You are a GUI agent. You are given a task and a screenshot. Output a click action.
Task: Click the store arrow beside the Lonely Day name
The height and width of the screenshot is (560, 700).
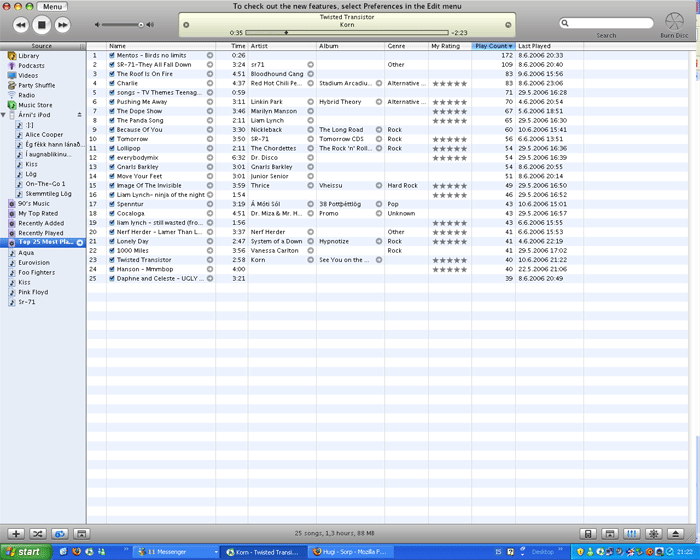click(x=210, y=241)
